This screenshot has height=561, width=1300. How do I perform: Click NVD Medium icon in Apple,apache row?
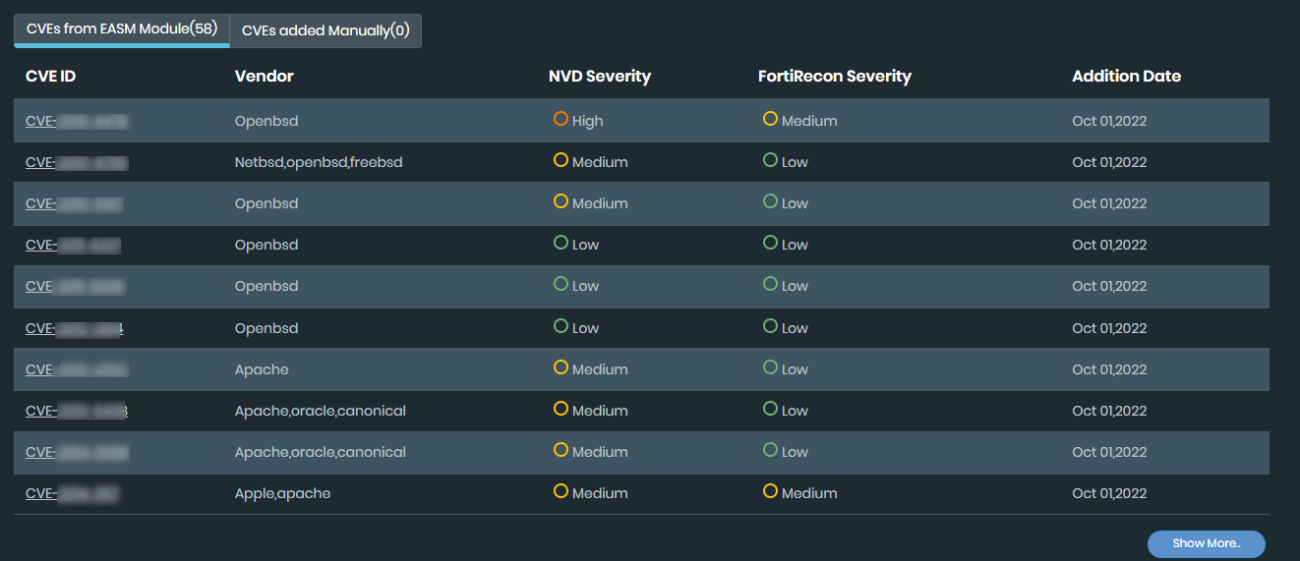pos(560,492)
